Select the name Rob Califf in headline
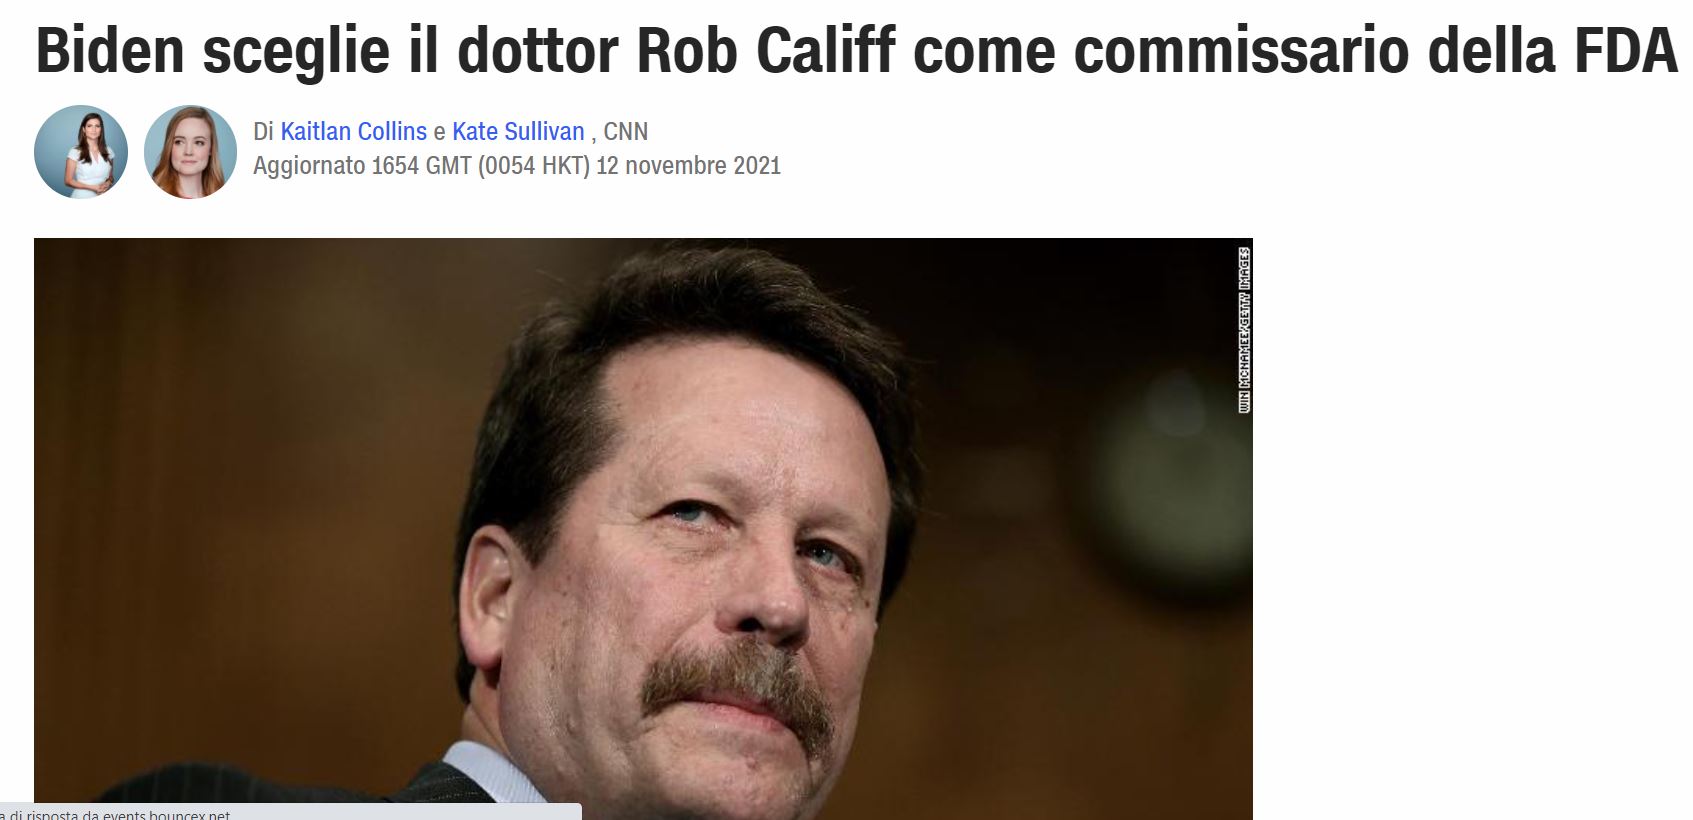The image size is (1693, 820). (765, 50)
